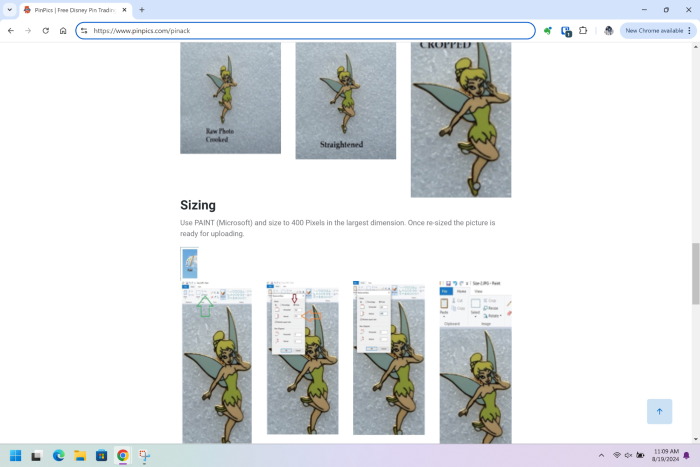700x467 pixels.
Task: Click the browser forward arrow
Action: tap(28, 31)
